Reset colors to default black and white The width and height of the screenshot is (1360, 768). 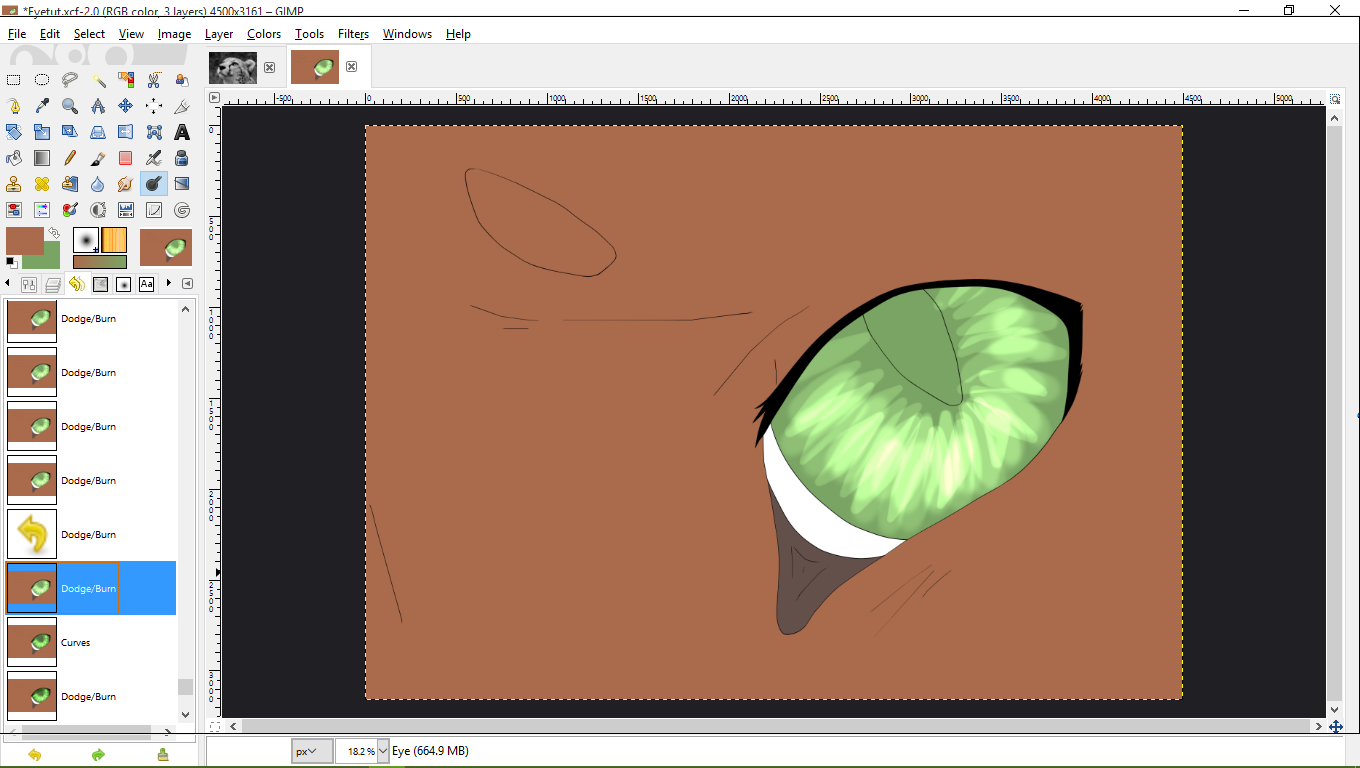click(11, 263)
